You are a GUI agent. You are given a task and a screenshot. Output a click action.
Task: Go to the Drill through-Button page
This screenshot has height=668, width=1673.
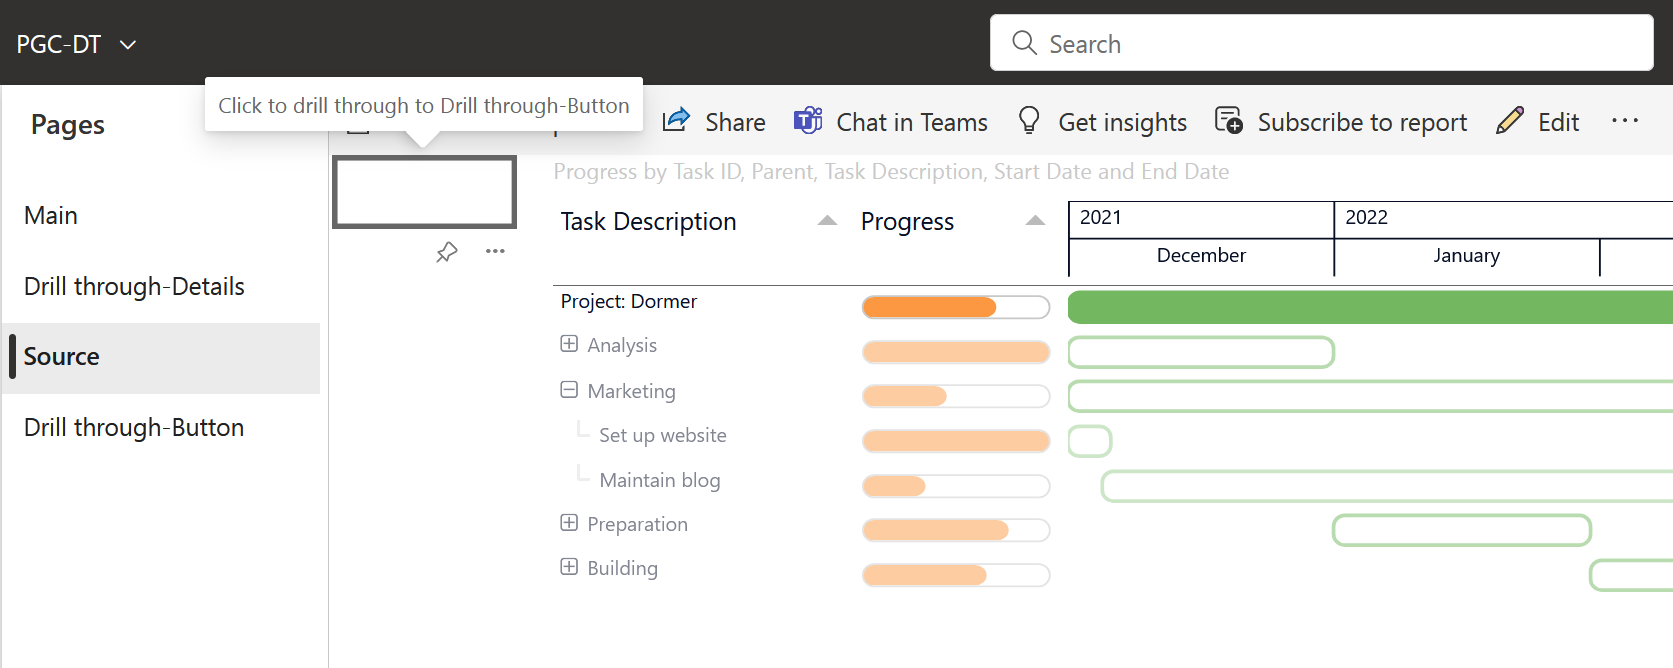pyautogui.click(x=134, y=427)
